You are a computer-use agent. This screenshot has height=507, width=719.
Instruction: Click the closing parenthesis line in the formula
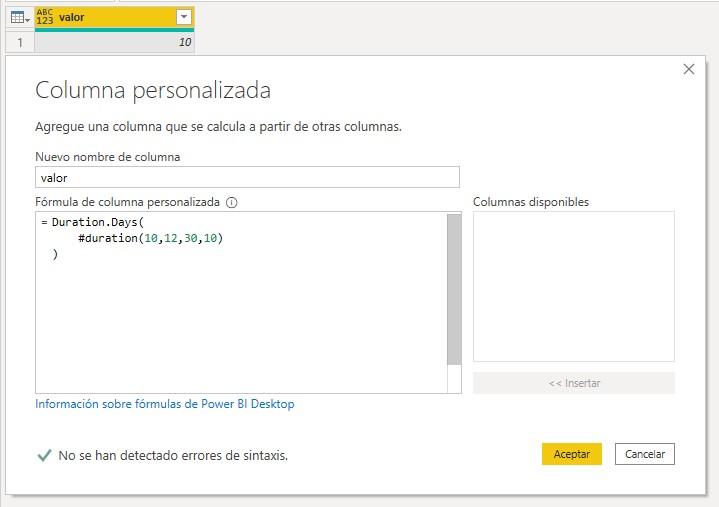(56, 255)
